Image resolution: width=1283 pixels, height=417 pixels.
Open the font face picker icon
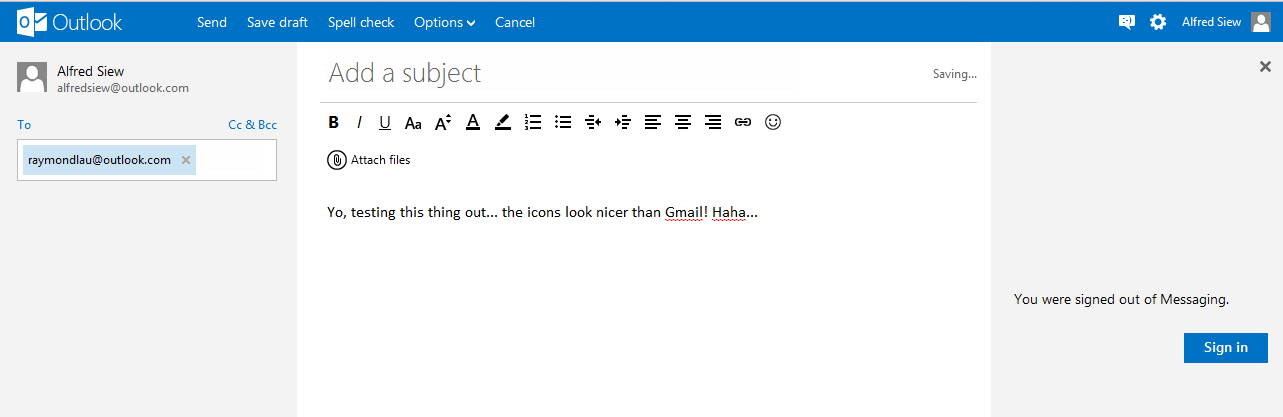(413, 123)
